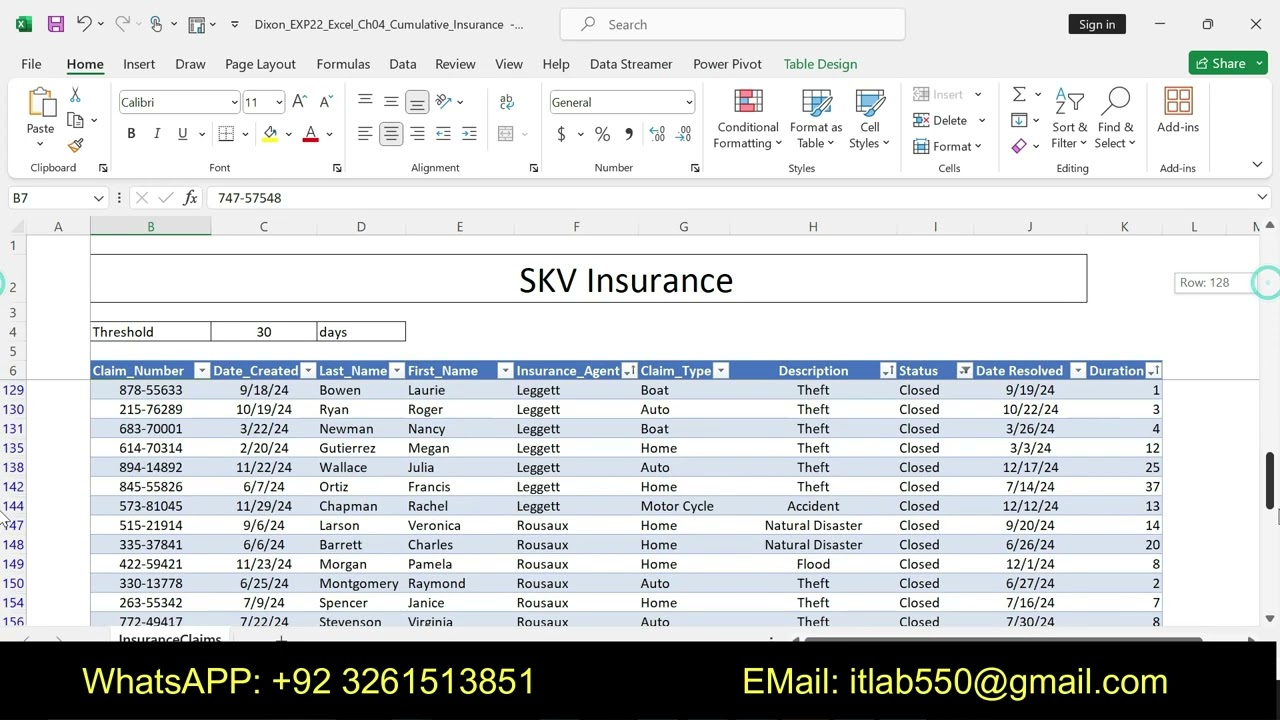Toggle Bold formatting

[x=131, y=134]
